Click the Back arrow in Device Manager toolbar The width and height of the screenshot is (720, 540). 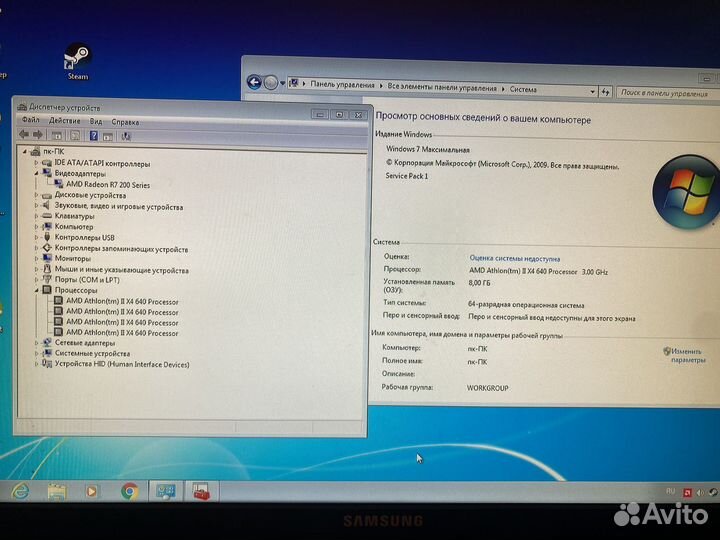(x=24, y=135)
